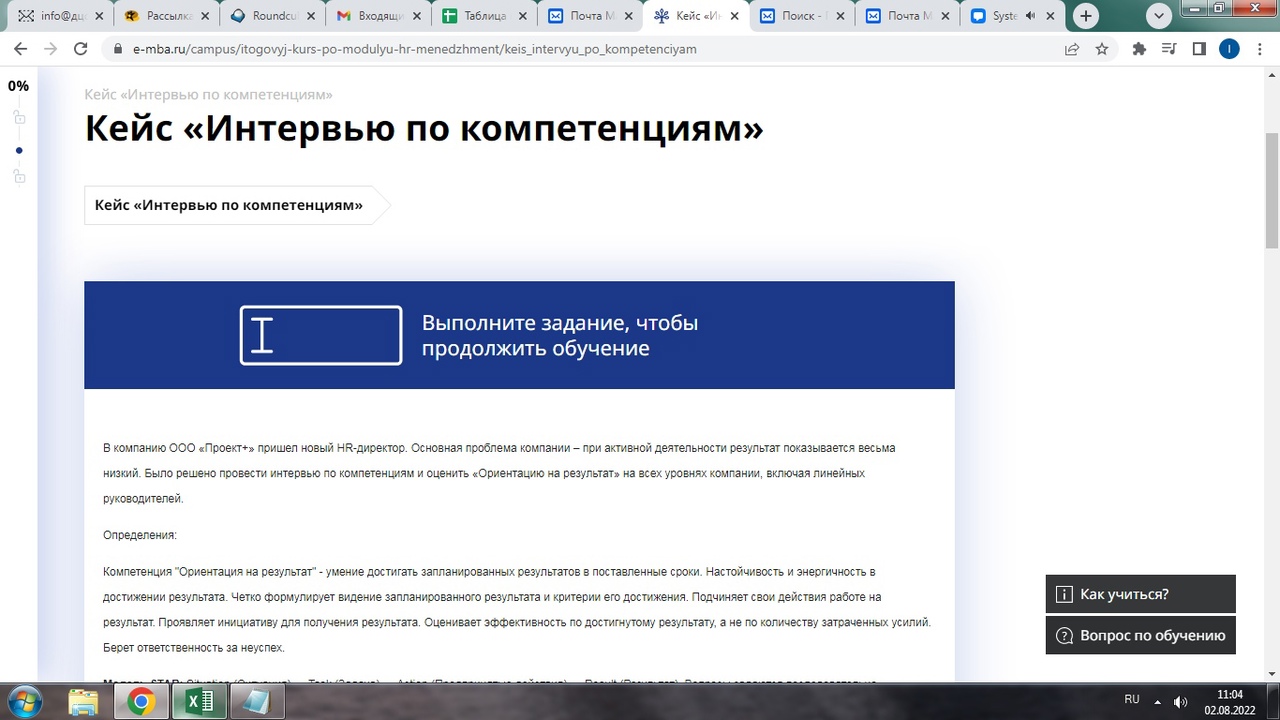
Task: Click the volume speaker icon in system tray
Action: click(1180, 702)
